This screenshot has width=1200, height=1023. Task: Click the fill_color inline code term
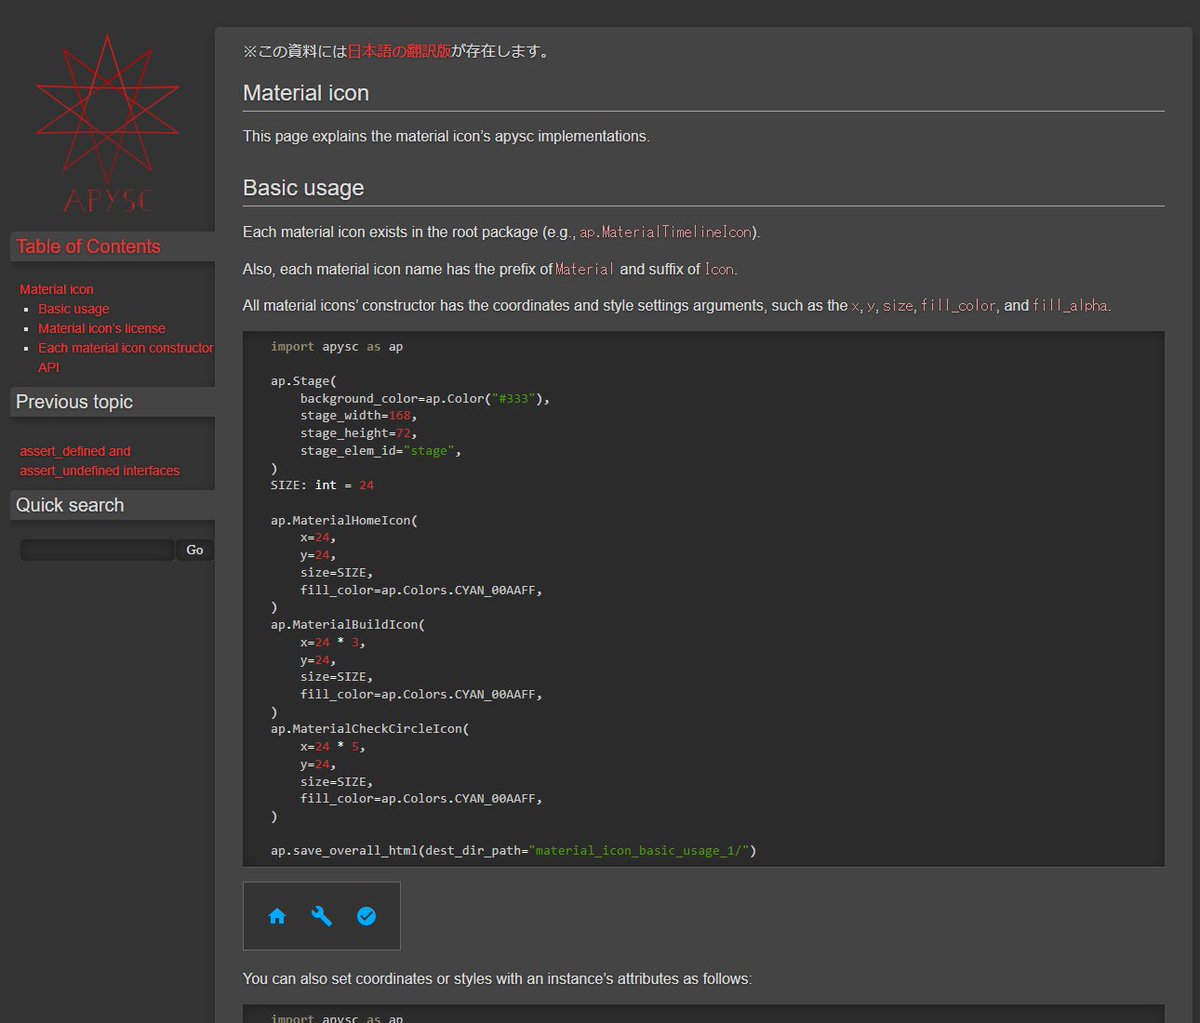[x=958, y=306]
